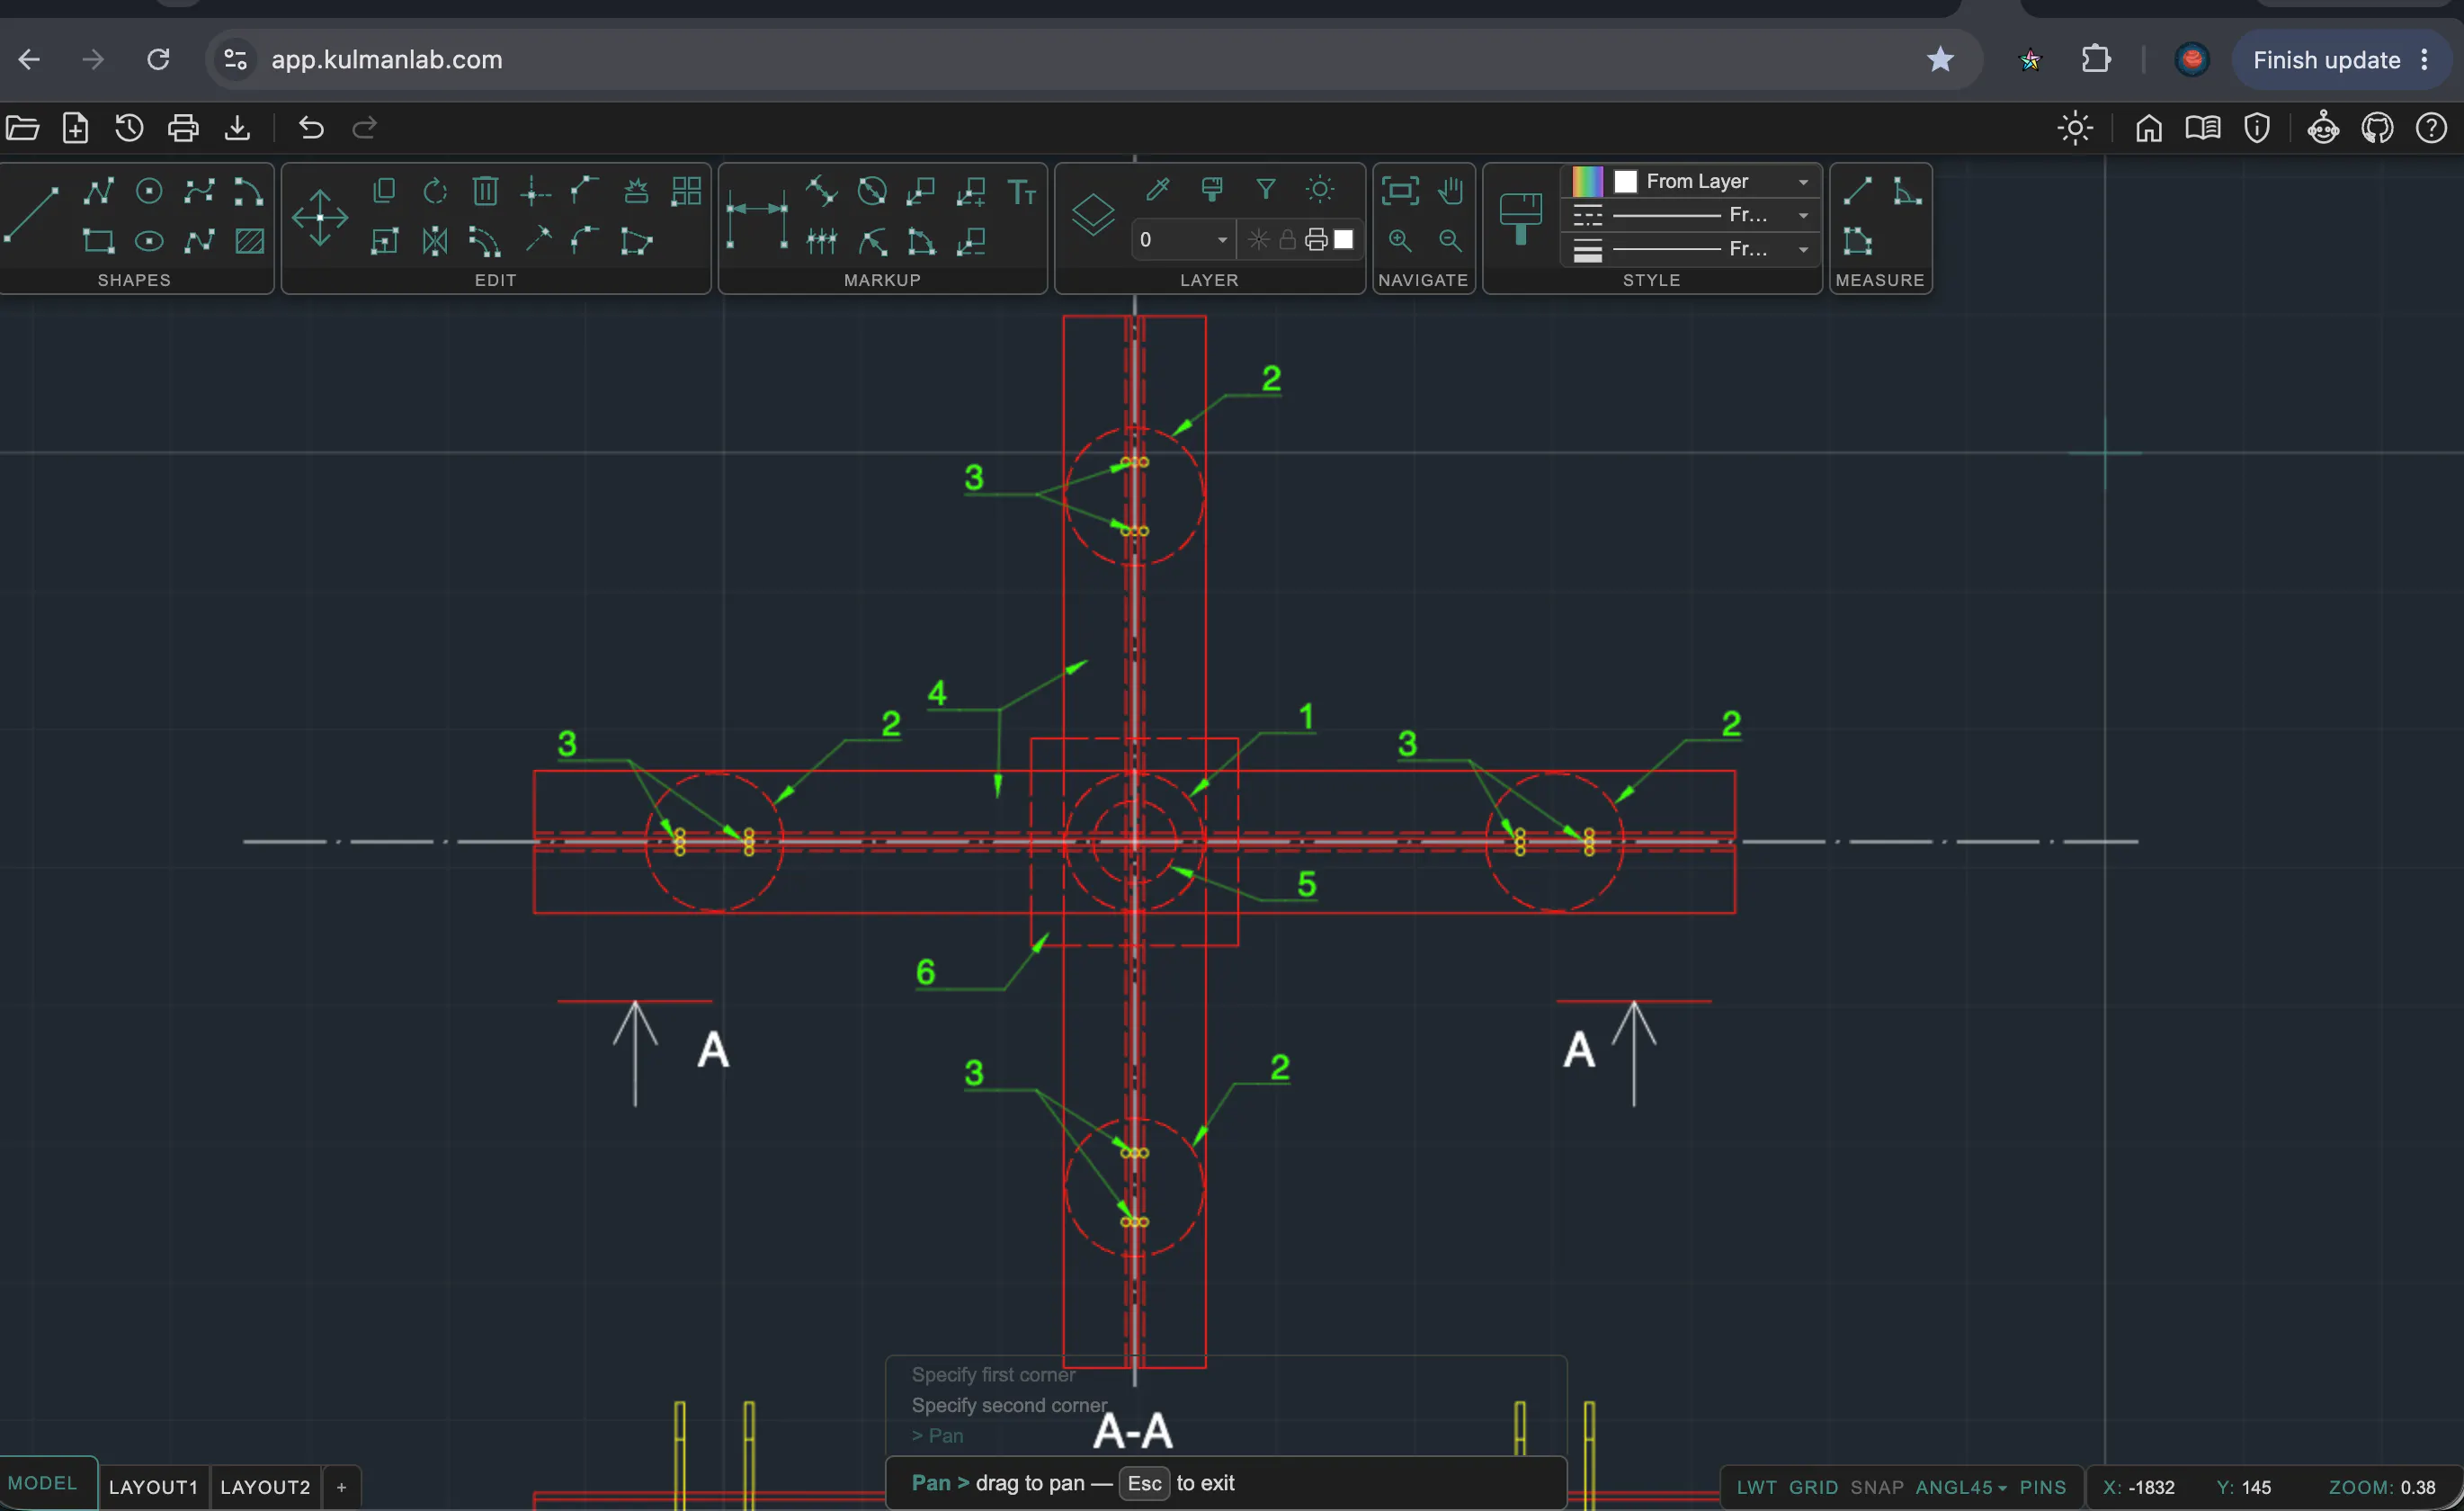This screenshot has height=1511, width=2464.
Task: Click Zoom to extents in Navigate
Action: (1400, 190)
